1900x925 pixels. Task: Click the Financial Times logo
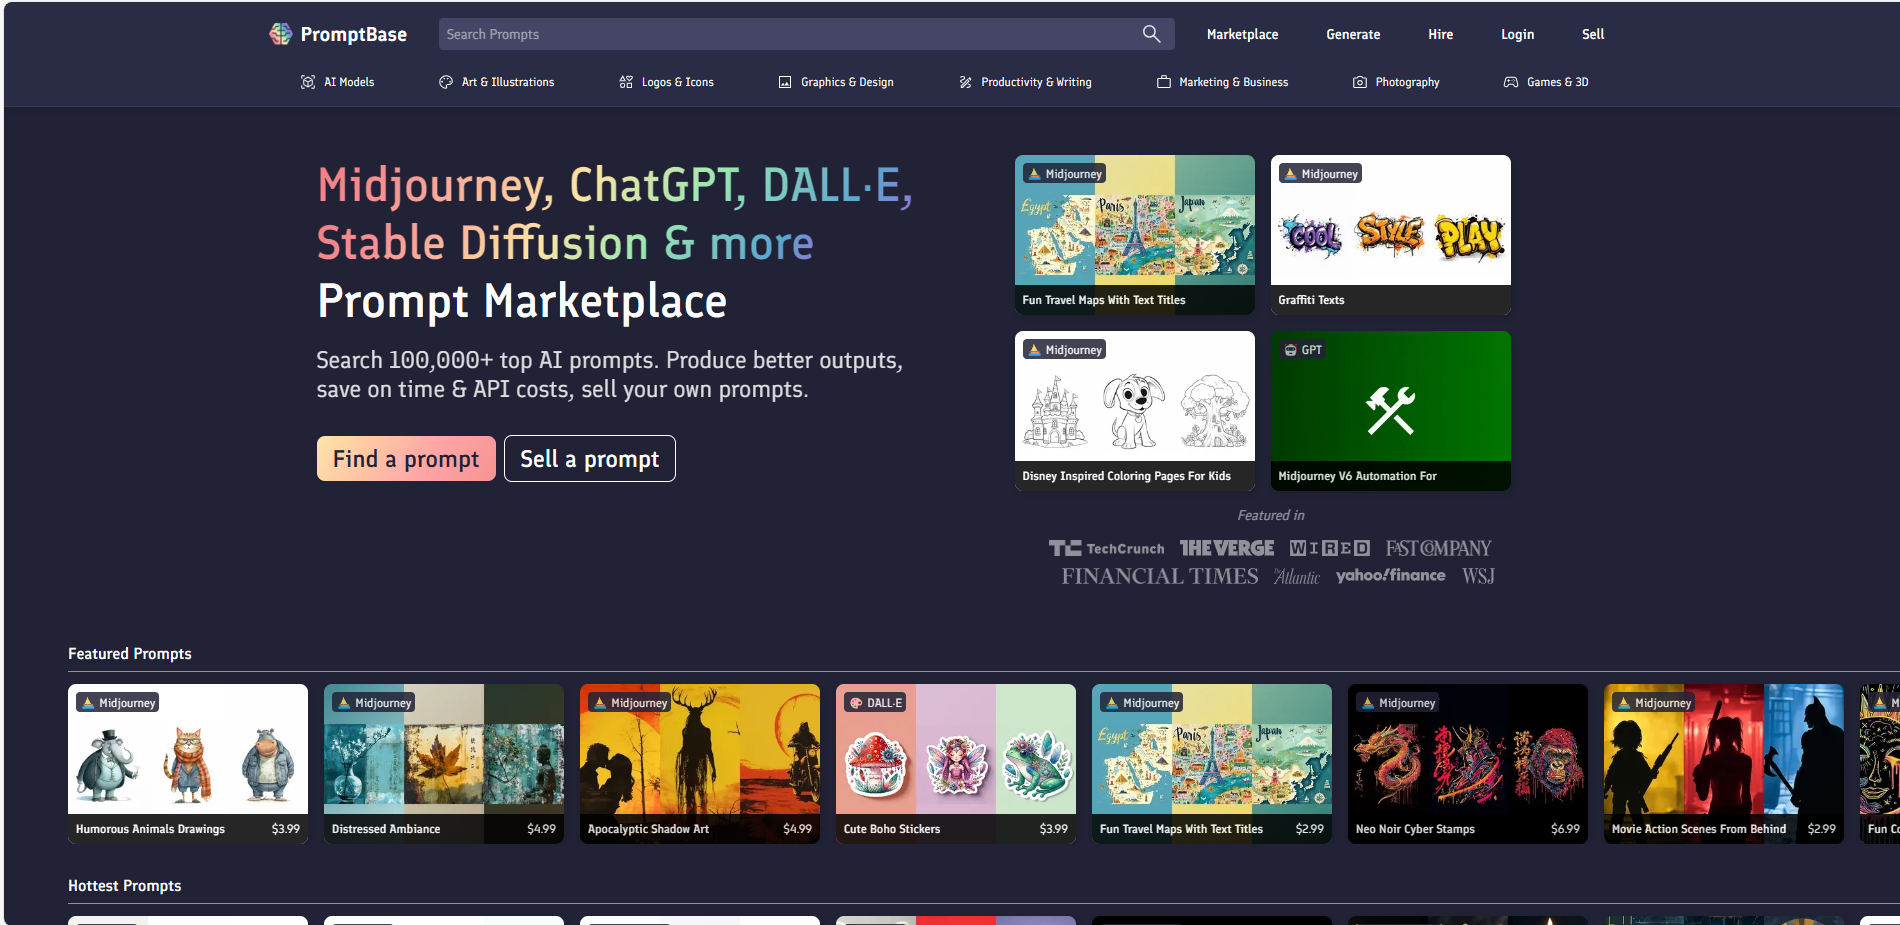[1160, 576]
